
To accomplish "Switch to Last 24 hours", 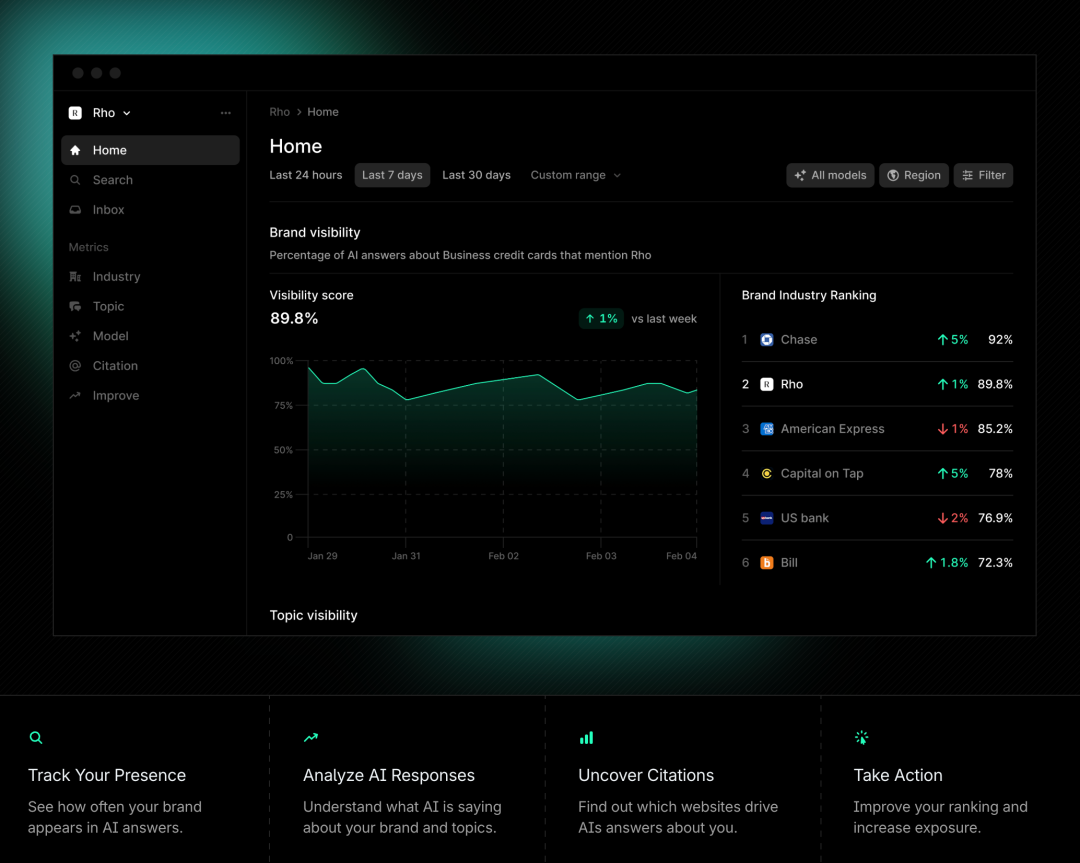I will coord(306,175).
